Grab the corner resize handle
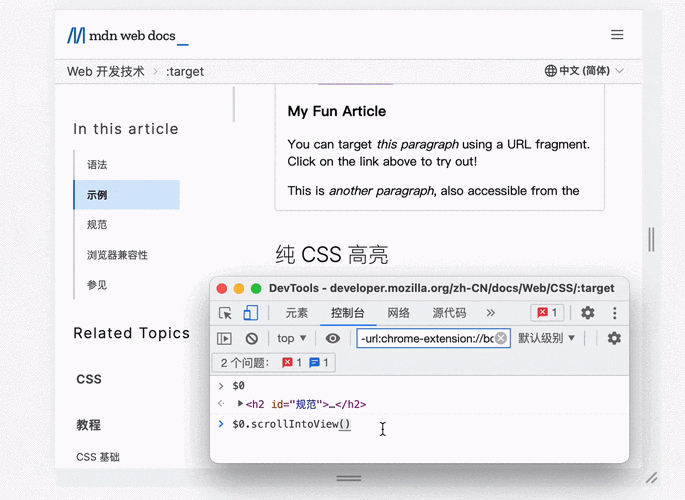Viewport: 685px width, 500px height. pyautogui.click(x=652, y=478)
